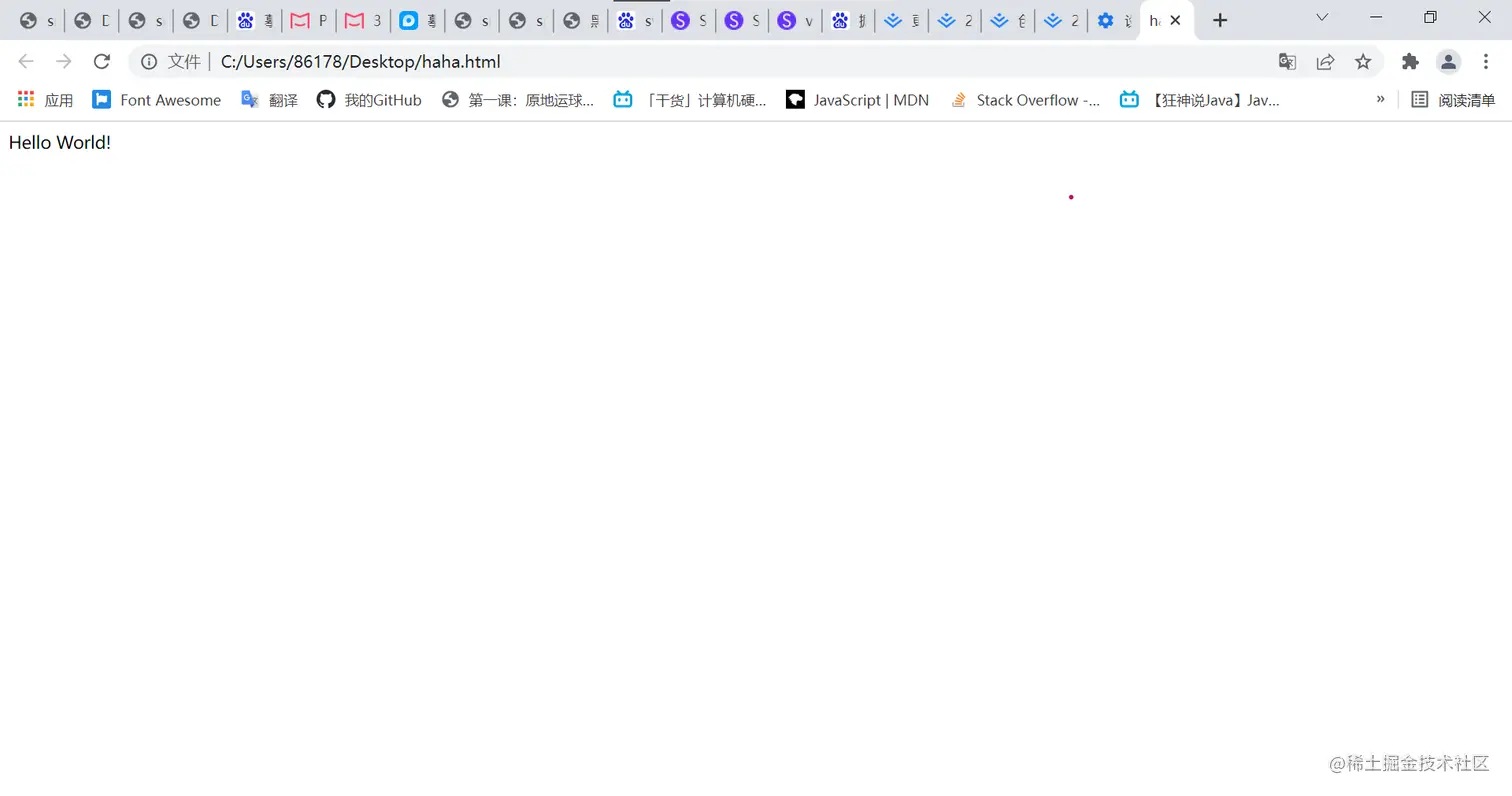Click the browser profile avatar
This screenshot has height=796, width=1512.
(1448, 61)
